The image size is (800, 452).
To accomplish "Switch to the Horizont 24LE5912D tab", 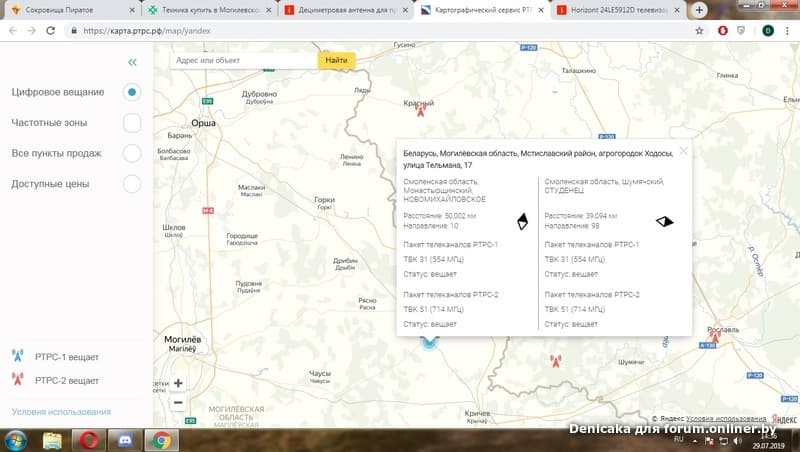I will (619, 10).
